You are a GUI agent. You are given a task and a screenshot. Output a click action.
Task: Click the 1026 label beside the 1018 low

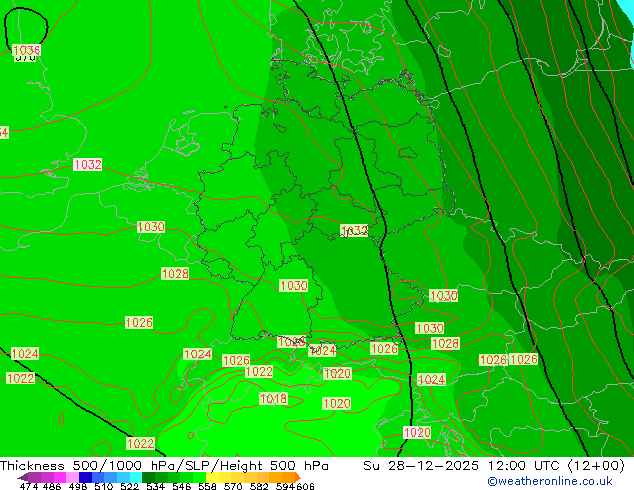(236, 360)
